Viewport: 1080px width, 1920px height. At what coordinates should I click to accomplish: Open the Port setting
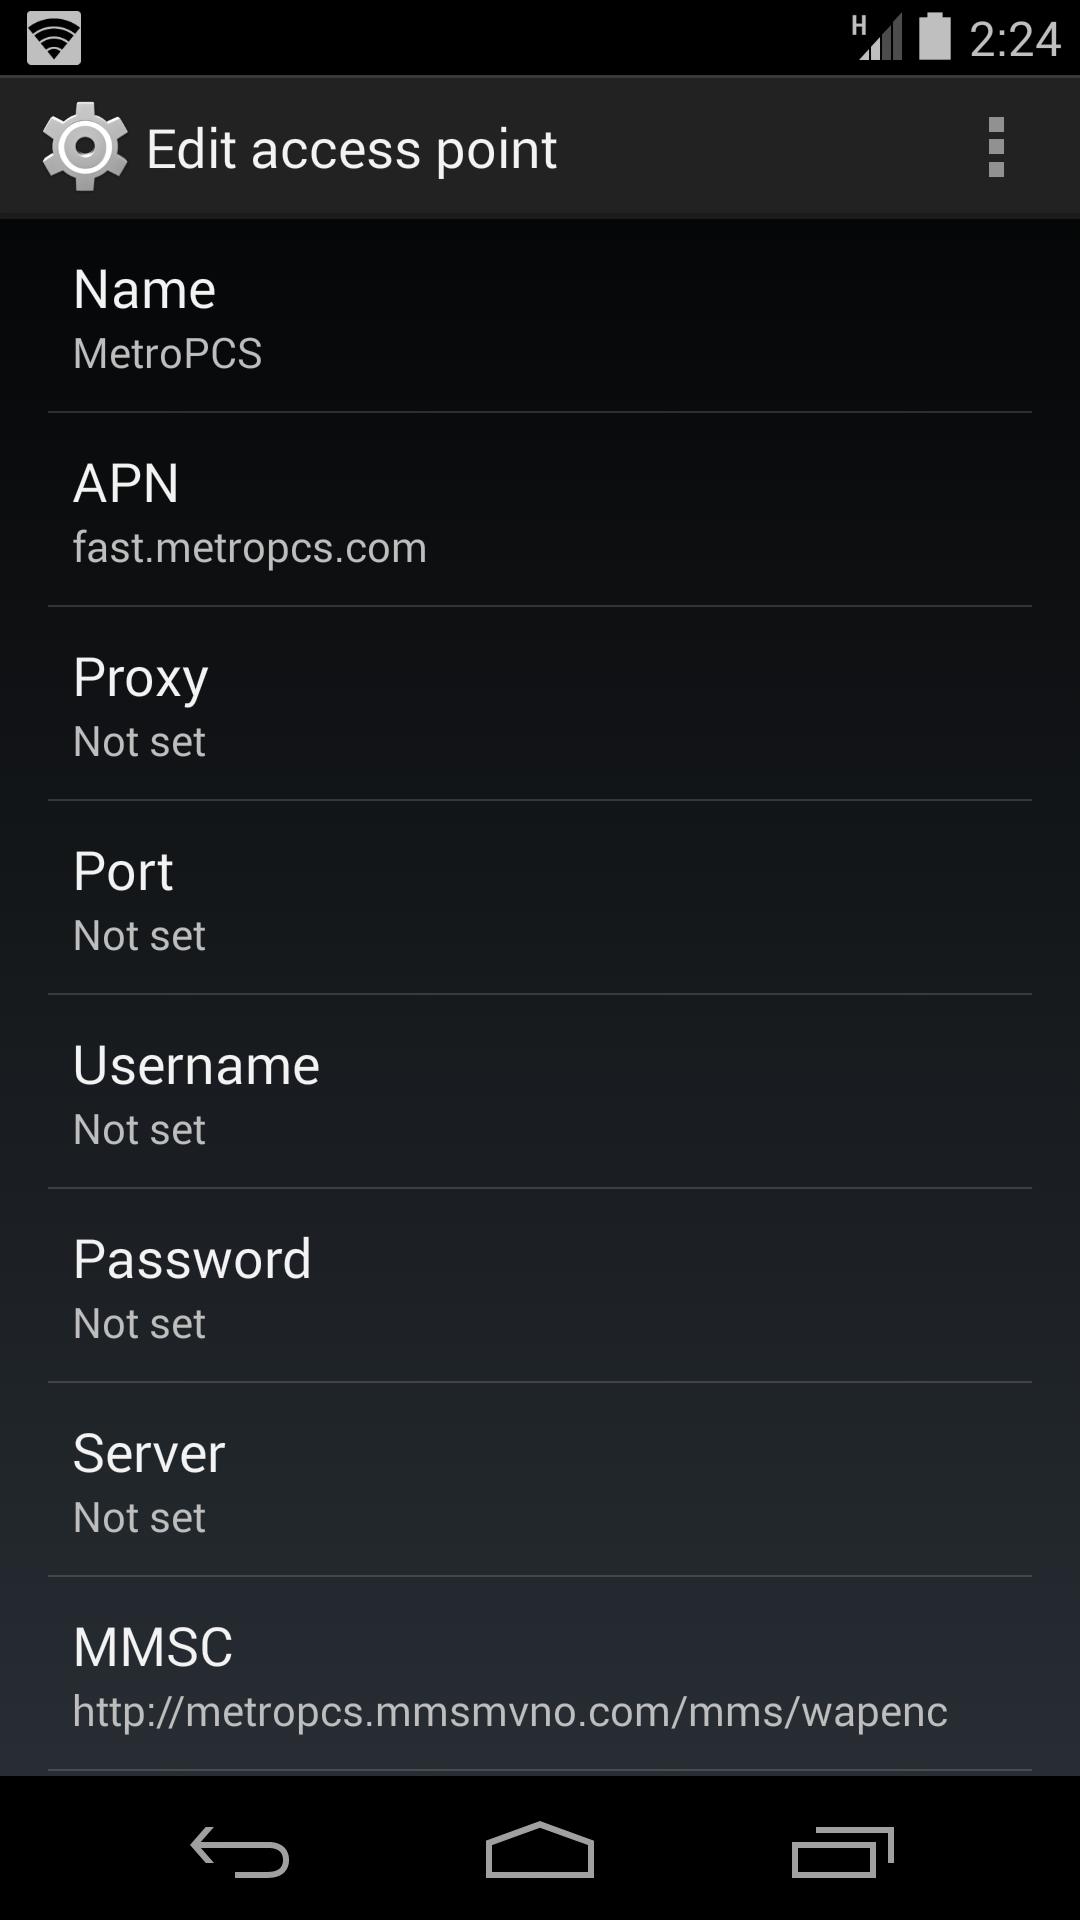pyautogui.click(x=540, y=898)
